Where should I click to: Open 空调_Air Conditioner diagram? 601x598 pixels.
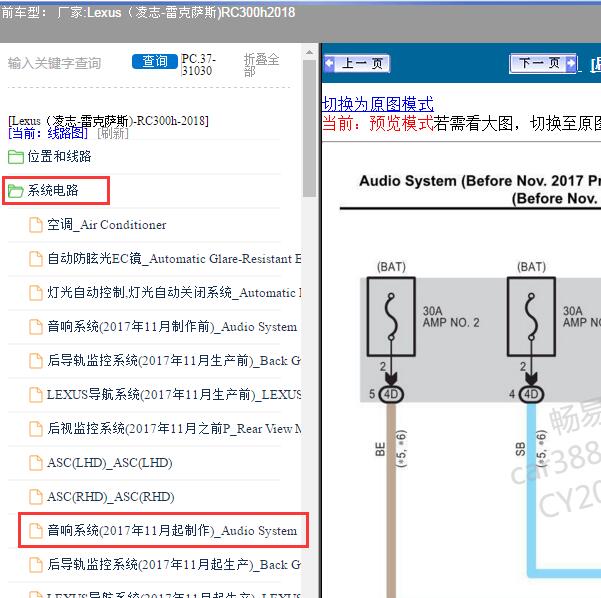pos(107,225)
